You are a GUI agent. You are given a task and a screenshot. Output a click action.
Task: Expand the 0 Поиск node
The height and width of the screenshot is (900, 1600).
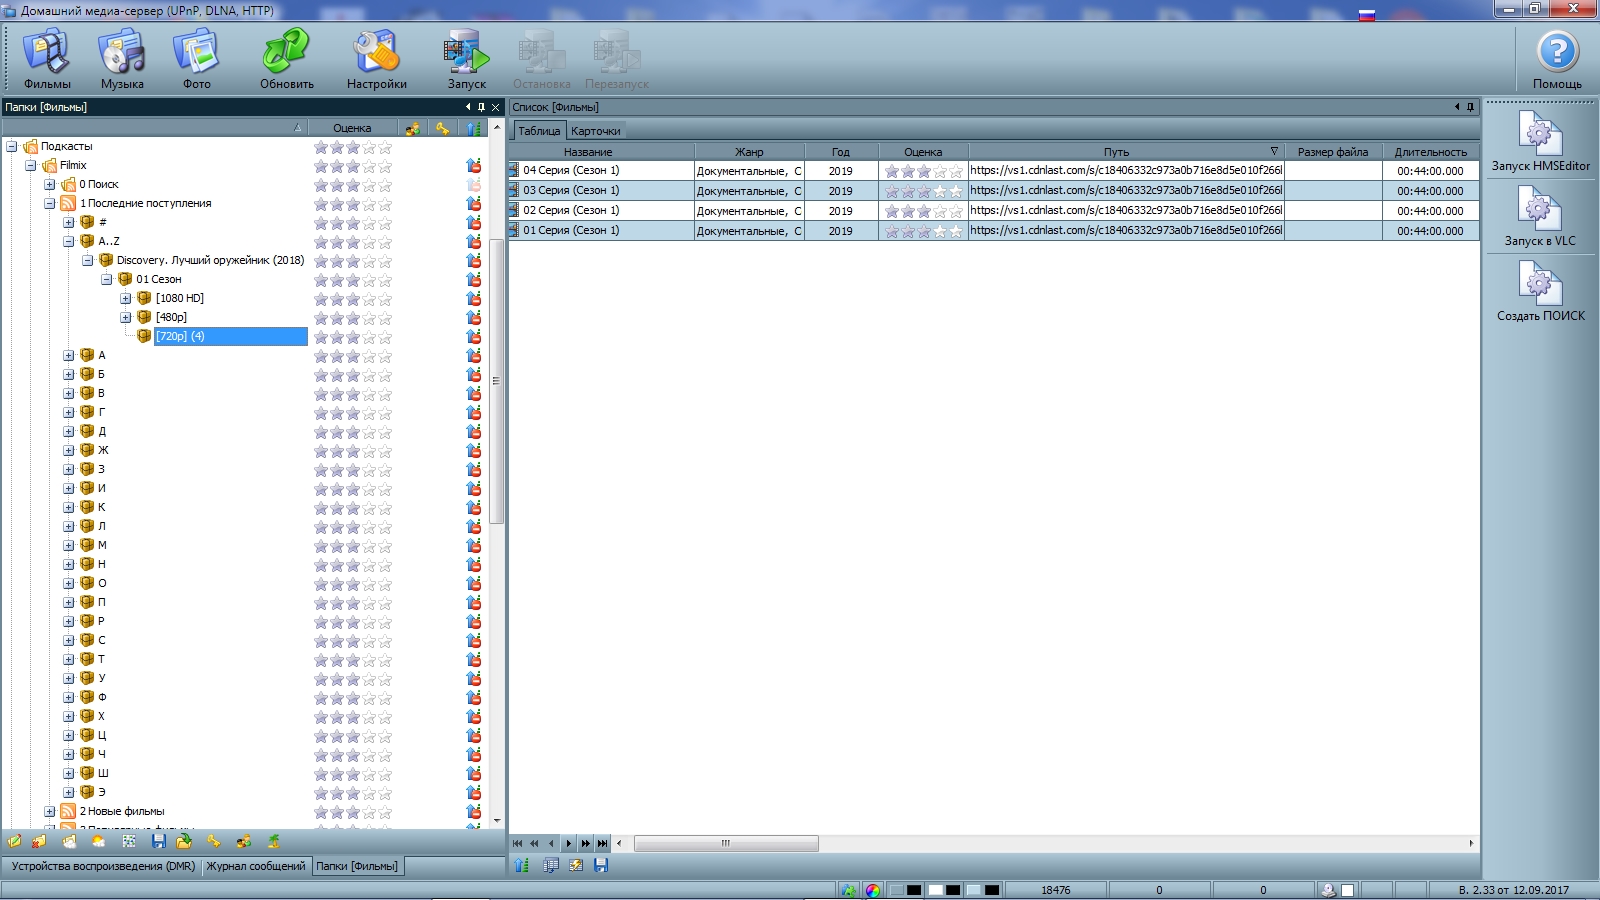50,184
